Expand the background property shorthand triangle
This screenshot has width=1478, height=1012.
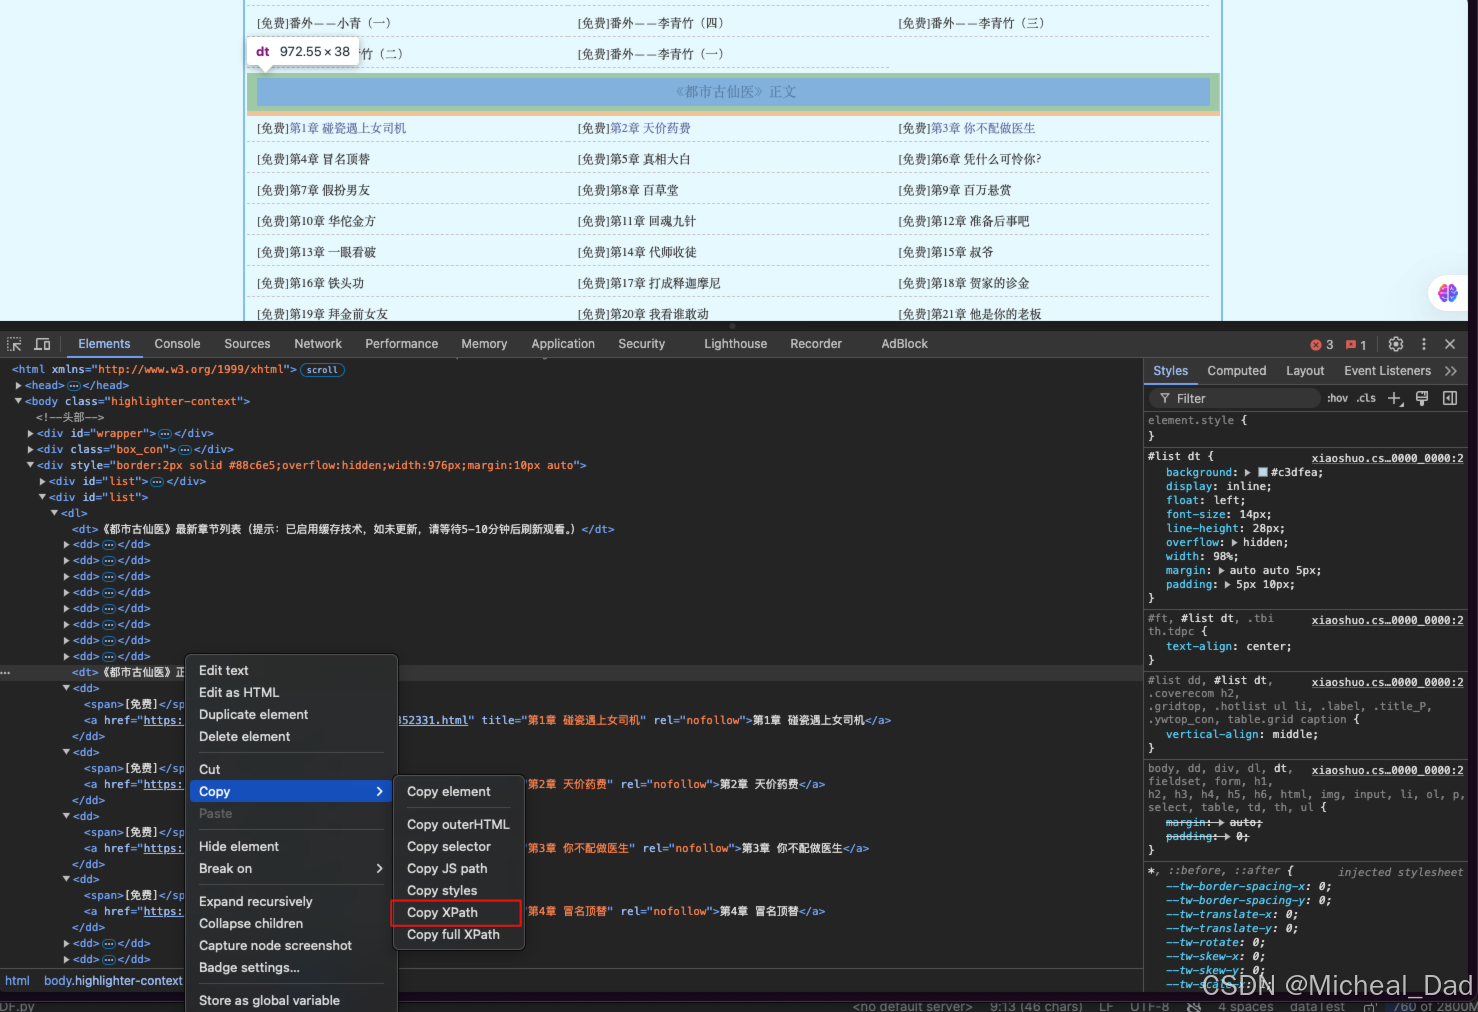click(1248, 473)
